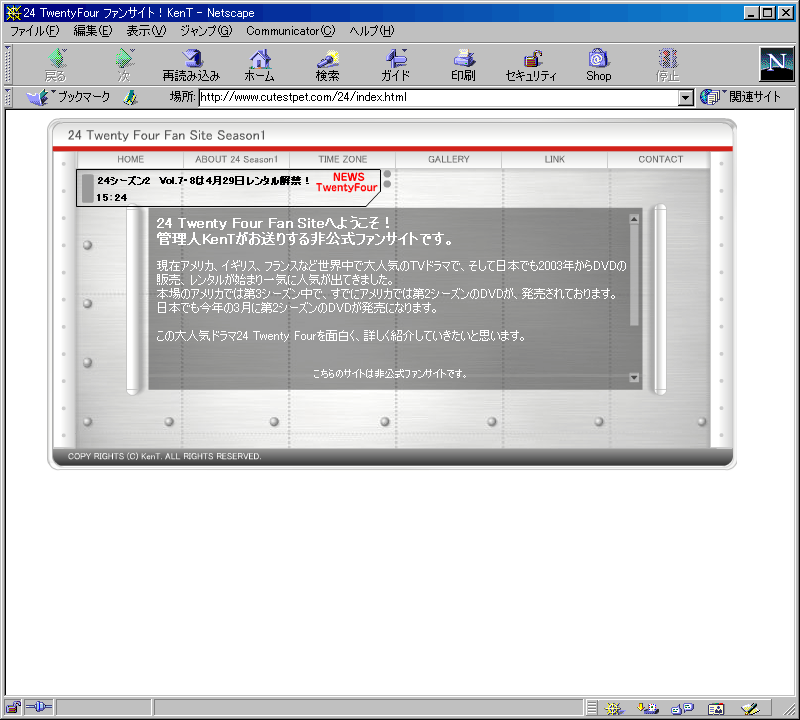
Task: Click the non-official fan site notice text
Action: (390, 374)
